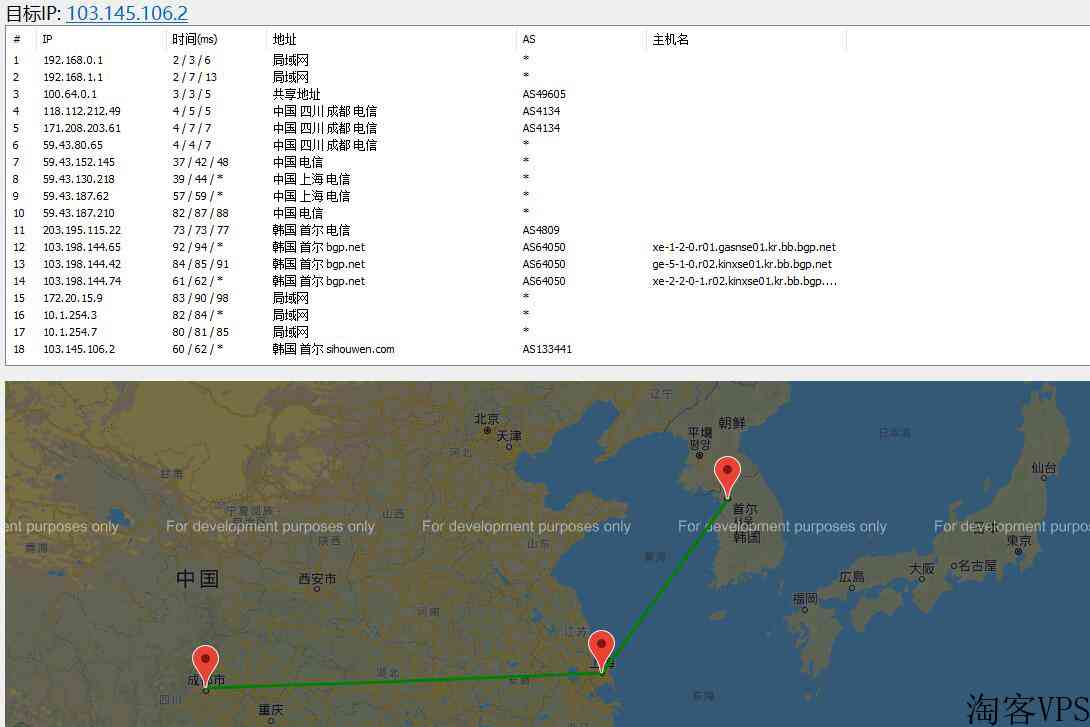Screen dimensions: 1090x727
Task: Select hop row IP 59.43.187.62
Action: tap(76, 196)
